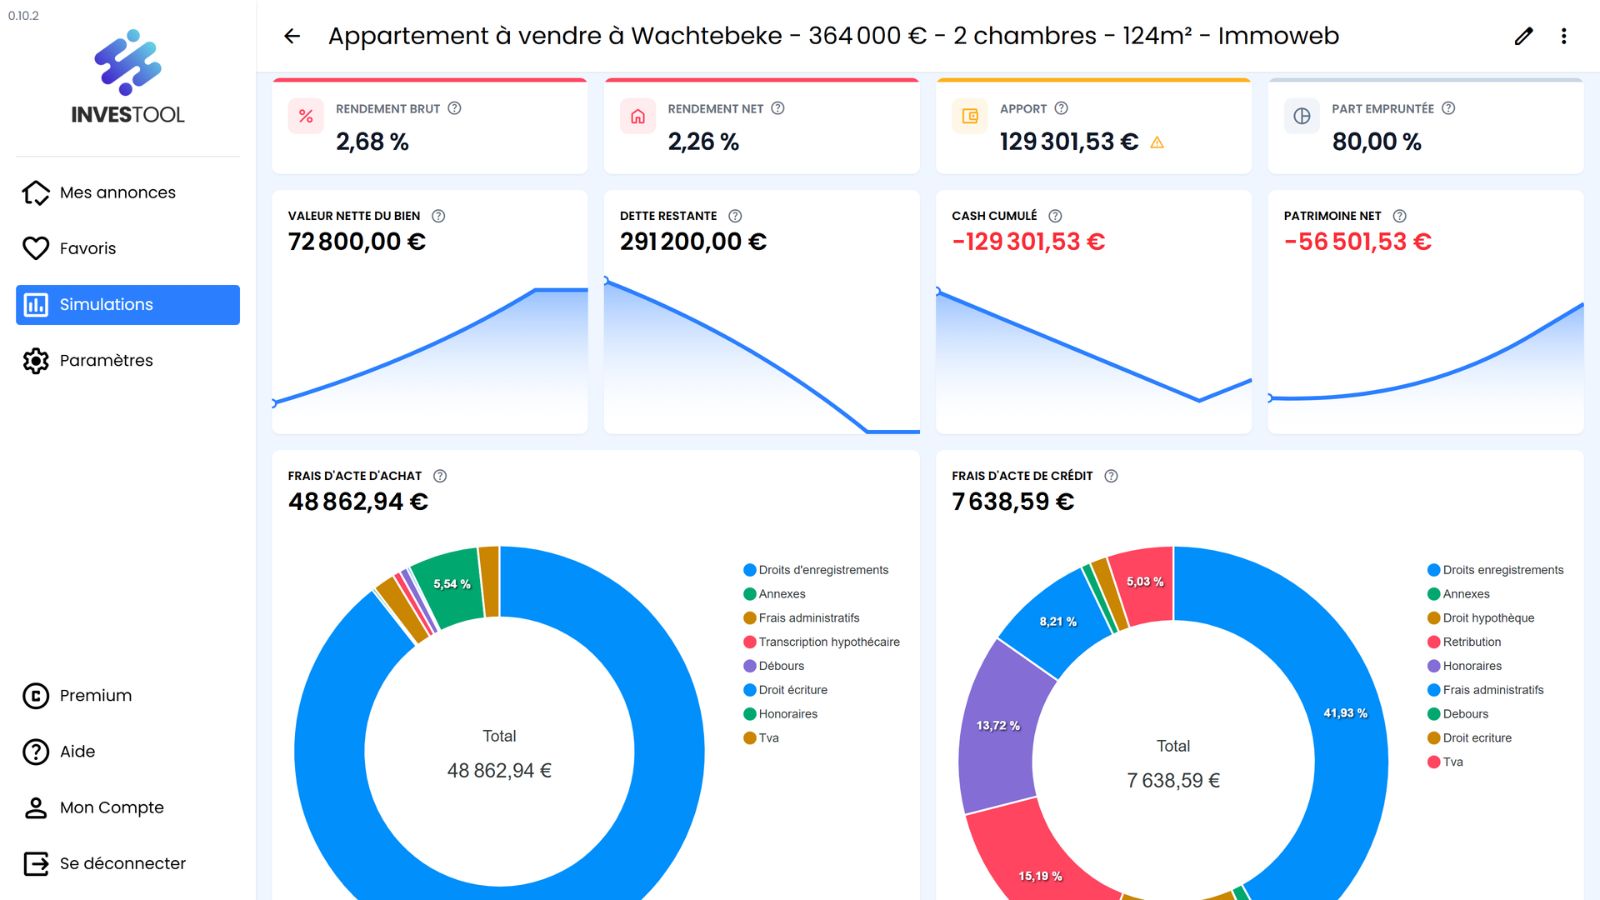This screenshot has height=900, width=1600.
Task: Click the percent icon in Rendement brut card
Action: tap(306, 116)
